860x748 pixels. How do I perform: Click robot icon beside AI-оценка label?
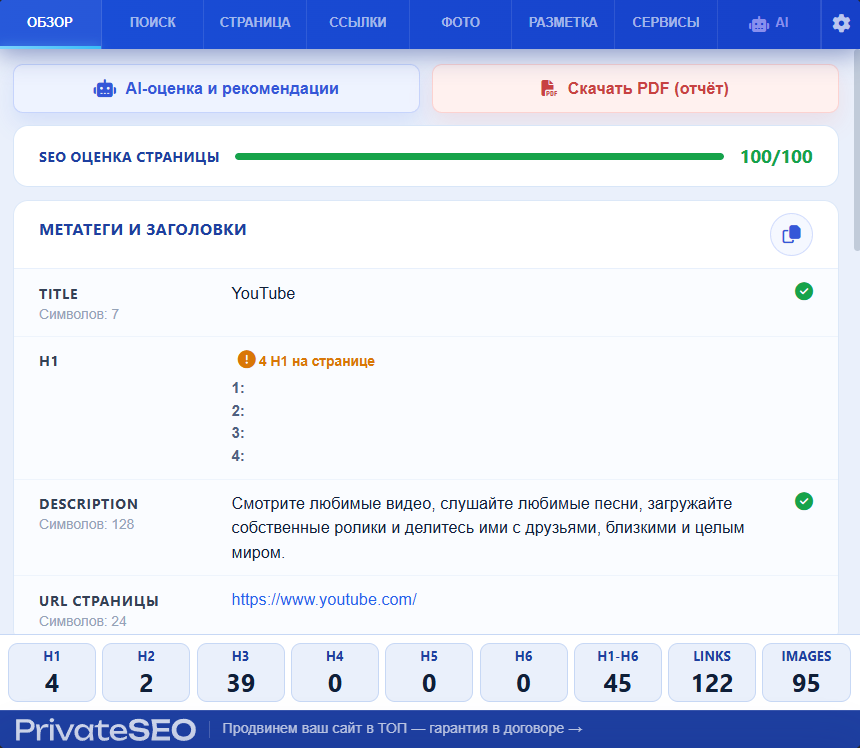point(104,88)
